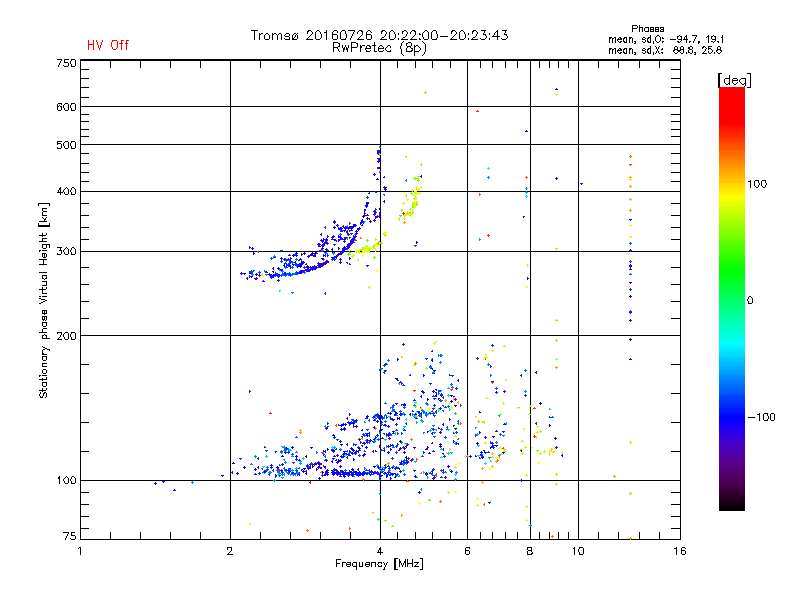Click the y-axis '300' tick label
The width and height of the screenshot is (800, 600).
[x=66, y=252]
